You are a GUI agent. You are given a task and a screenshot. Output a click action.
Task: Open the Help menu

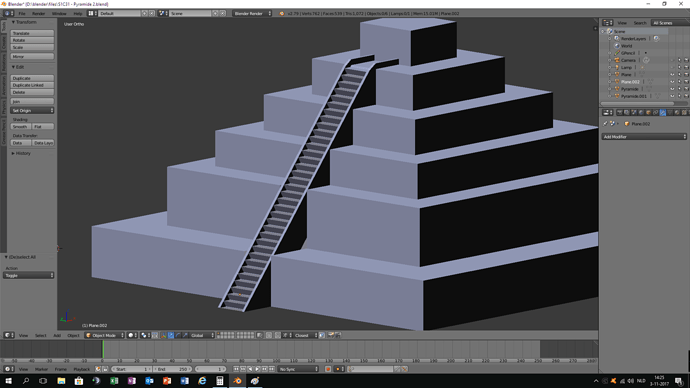(x=77, y=14)
